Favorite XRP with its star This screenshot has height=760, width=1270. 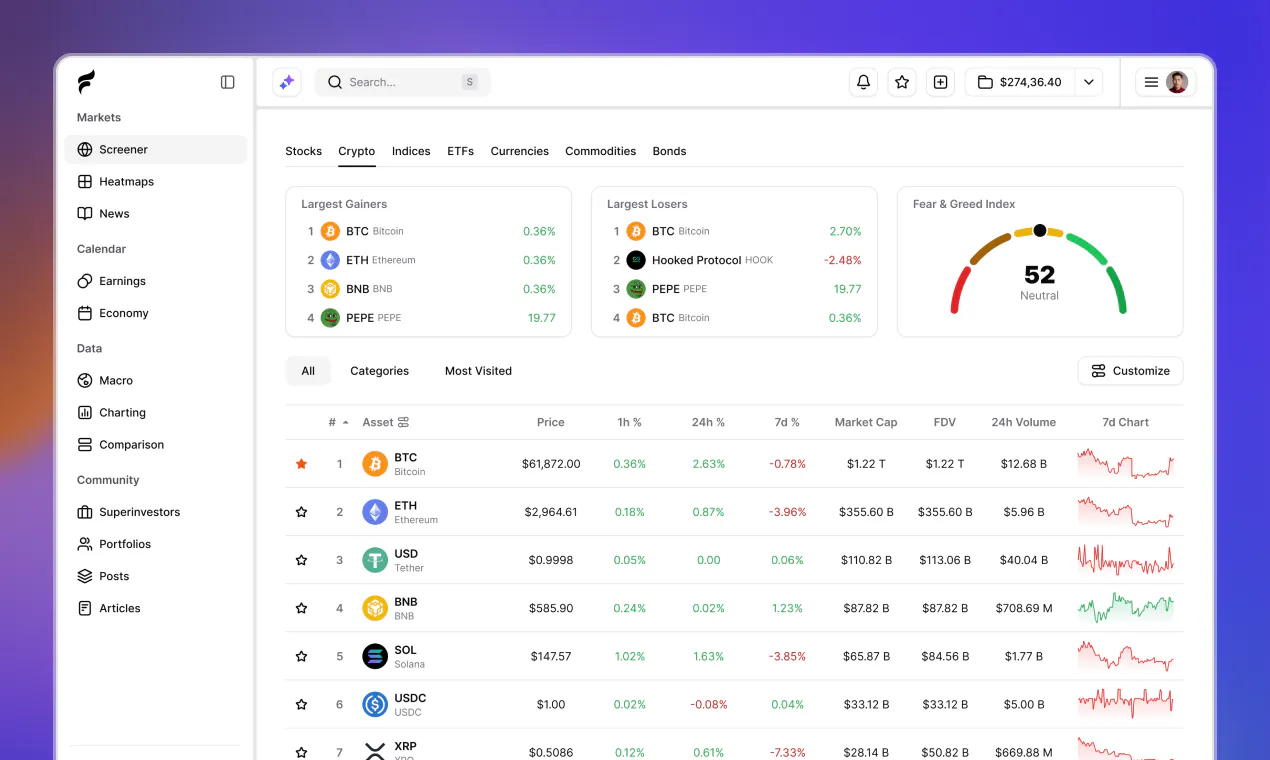(301, 752)
